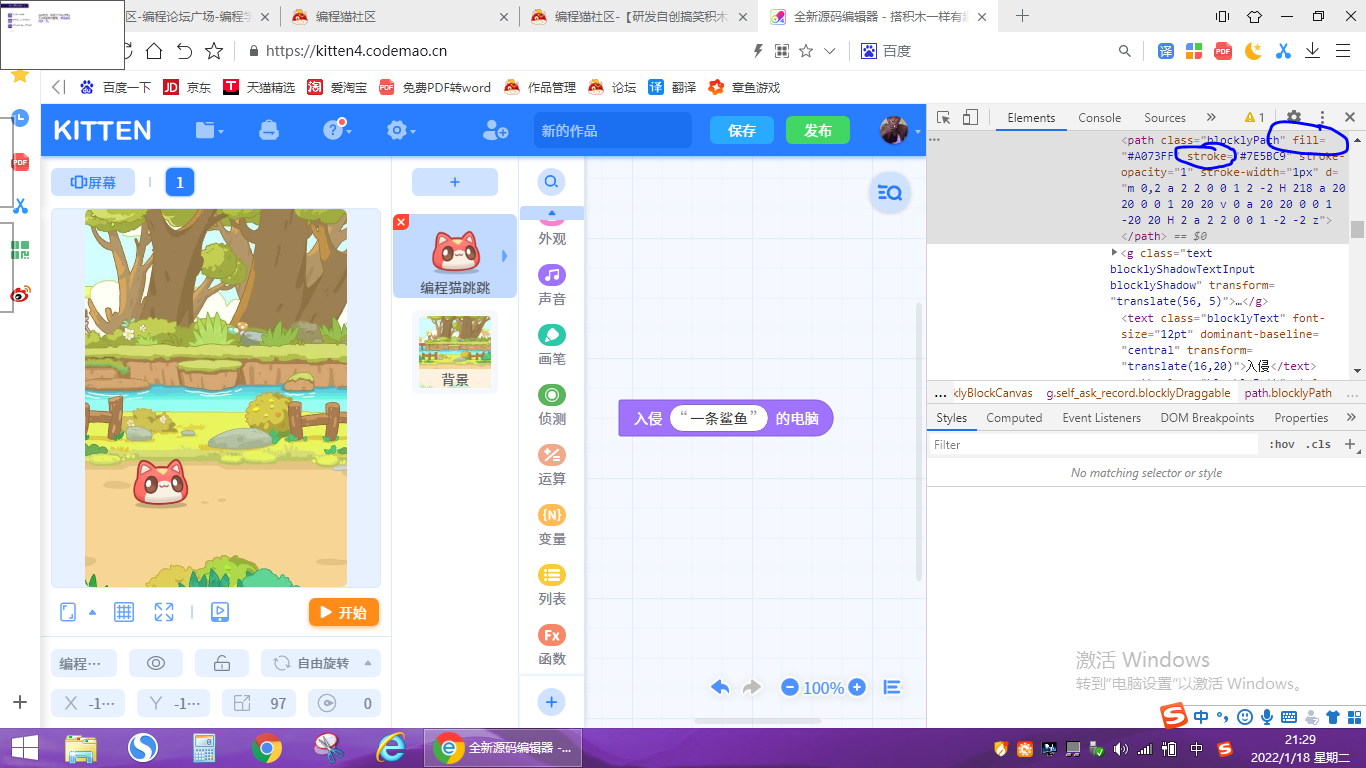This screenshot has height=768, width=1366.
Task: Expand the Kitten settings gear menu
Action: (x=401, y=130)
